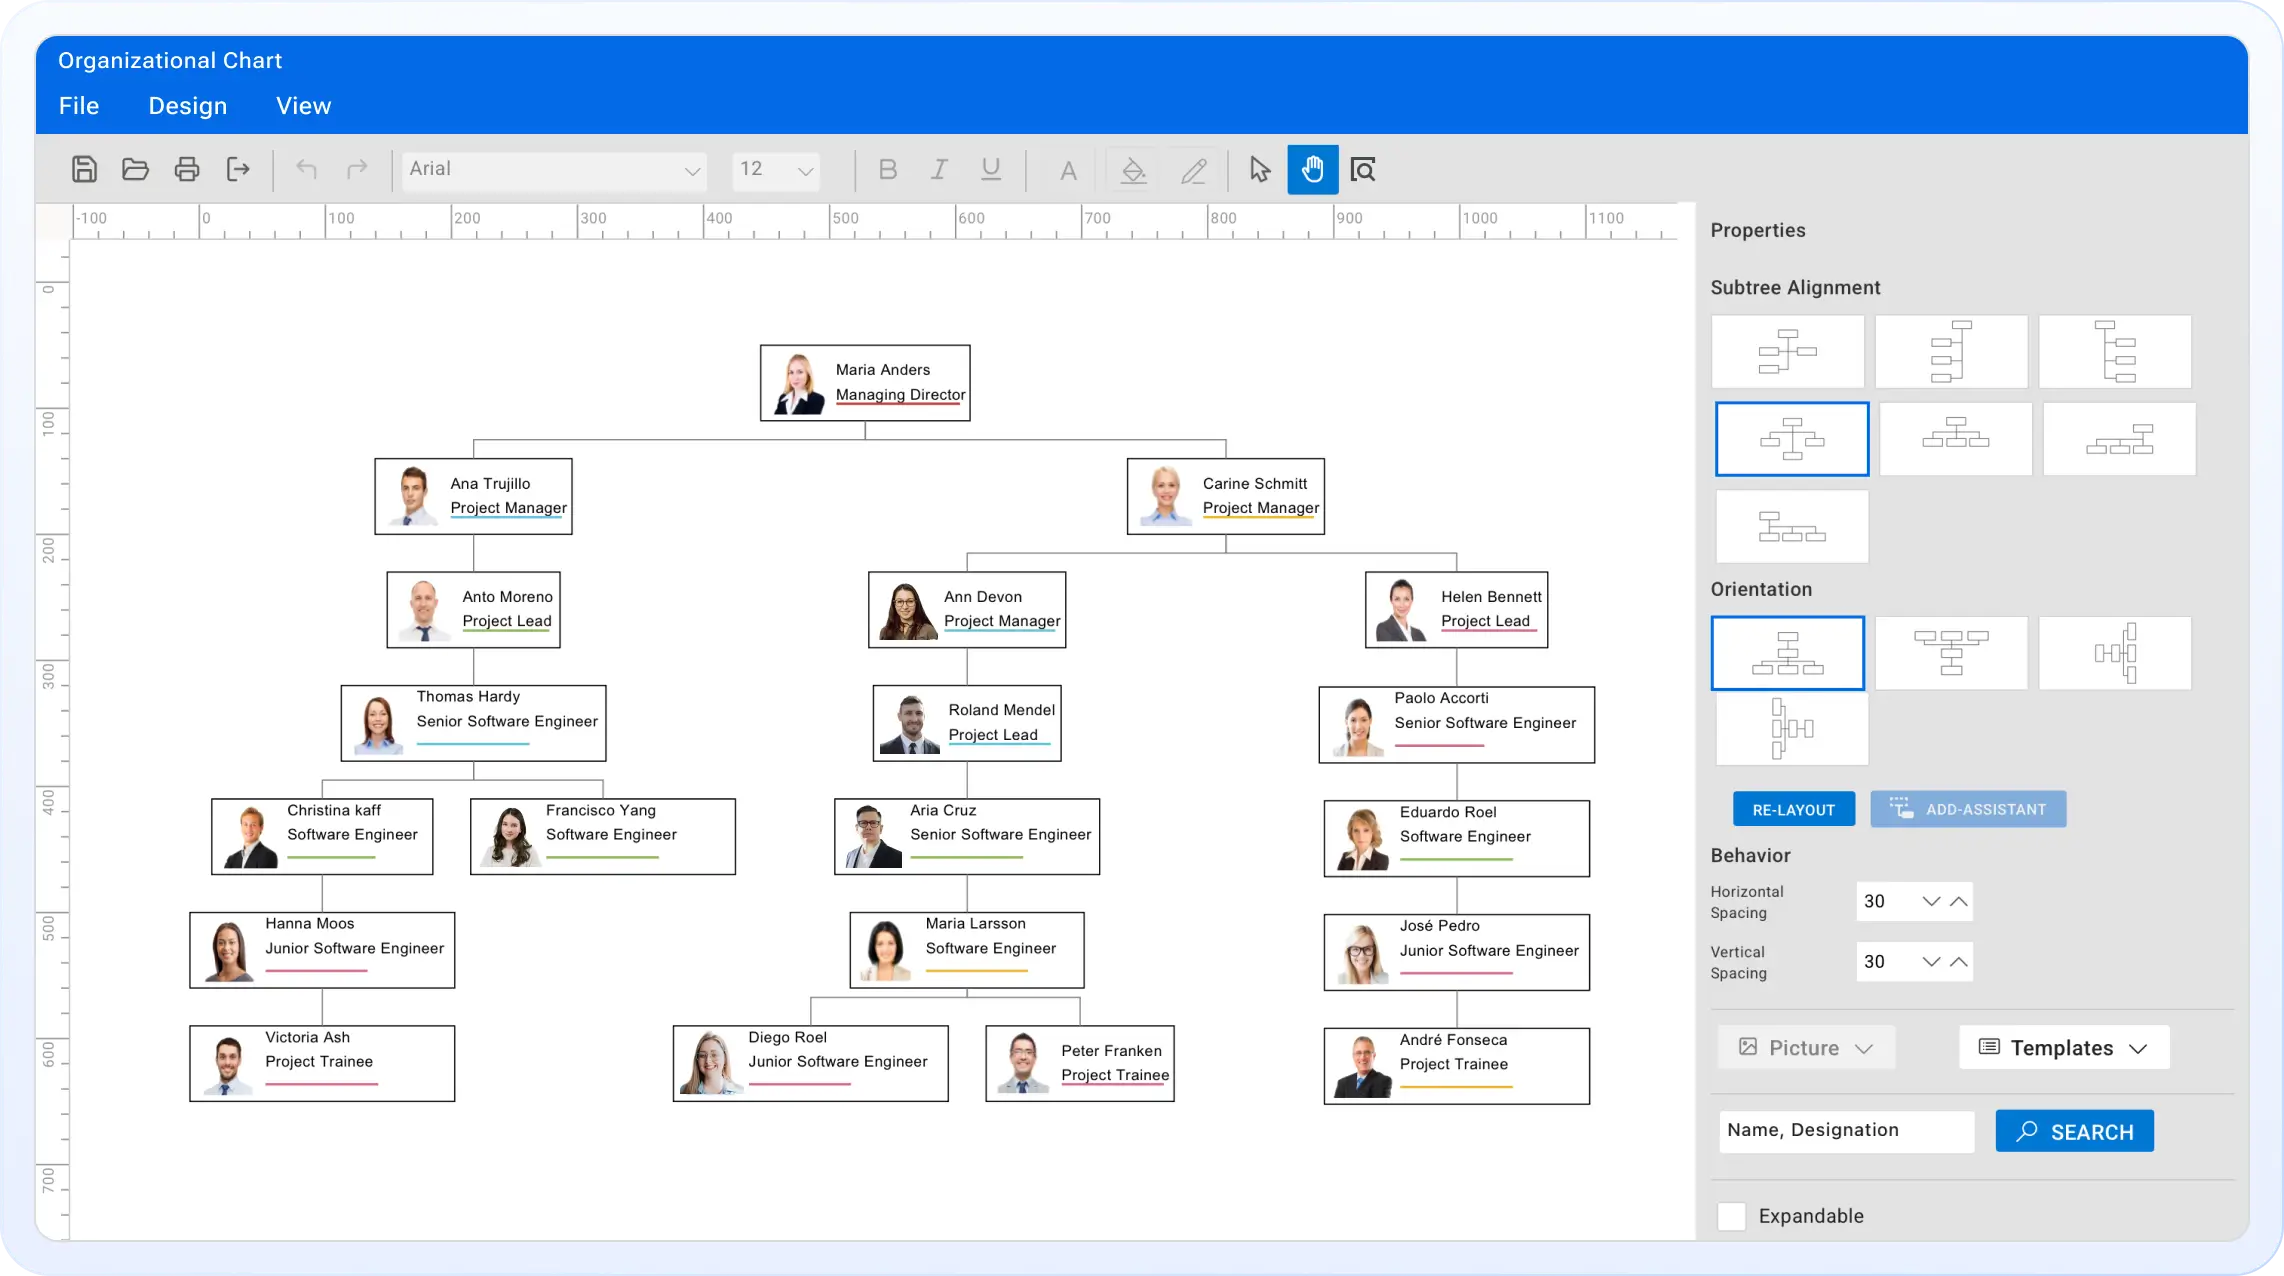Click the RE-LAYOUT button
Viewport: 2284px width, 1276px height.
pos(1793,809)
